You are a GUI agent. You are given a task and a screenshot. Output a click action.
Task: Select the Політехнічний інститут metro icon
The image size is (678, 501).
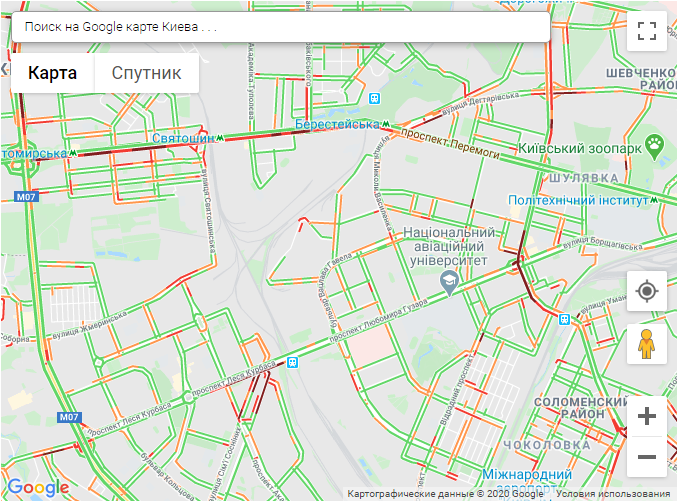pyautogui.click(x=654, y=200)
